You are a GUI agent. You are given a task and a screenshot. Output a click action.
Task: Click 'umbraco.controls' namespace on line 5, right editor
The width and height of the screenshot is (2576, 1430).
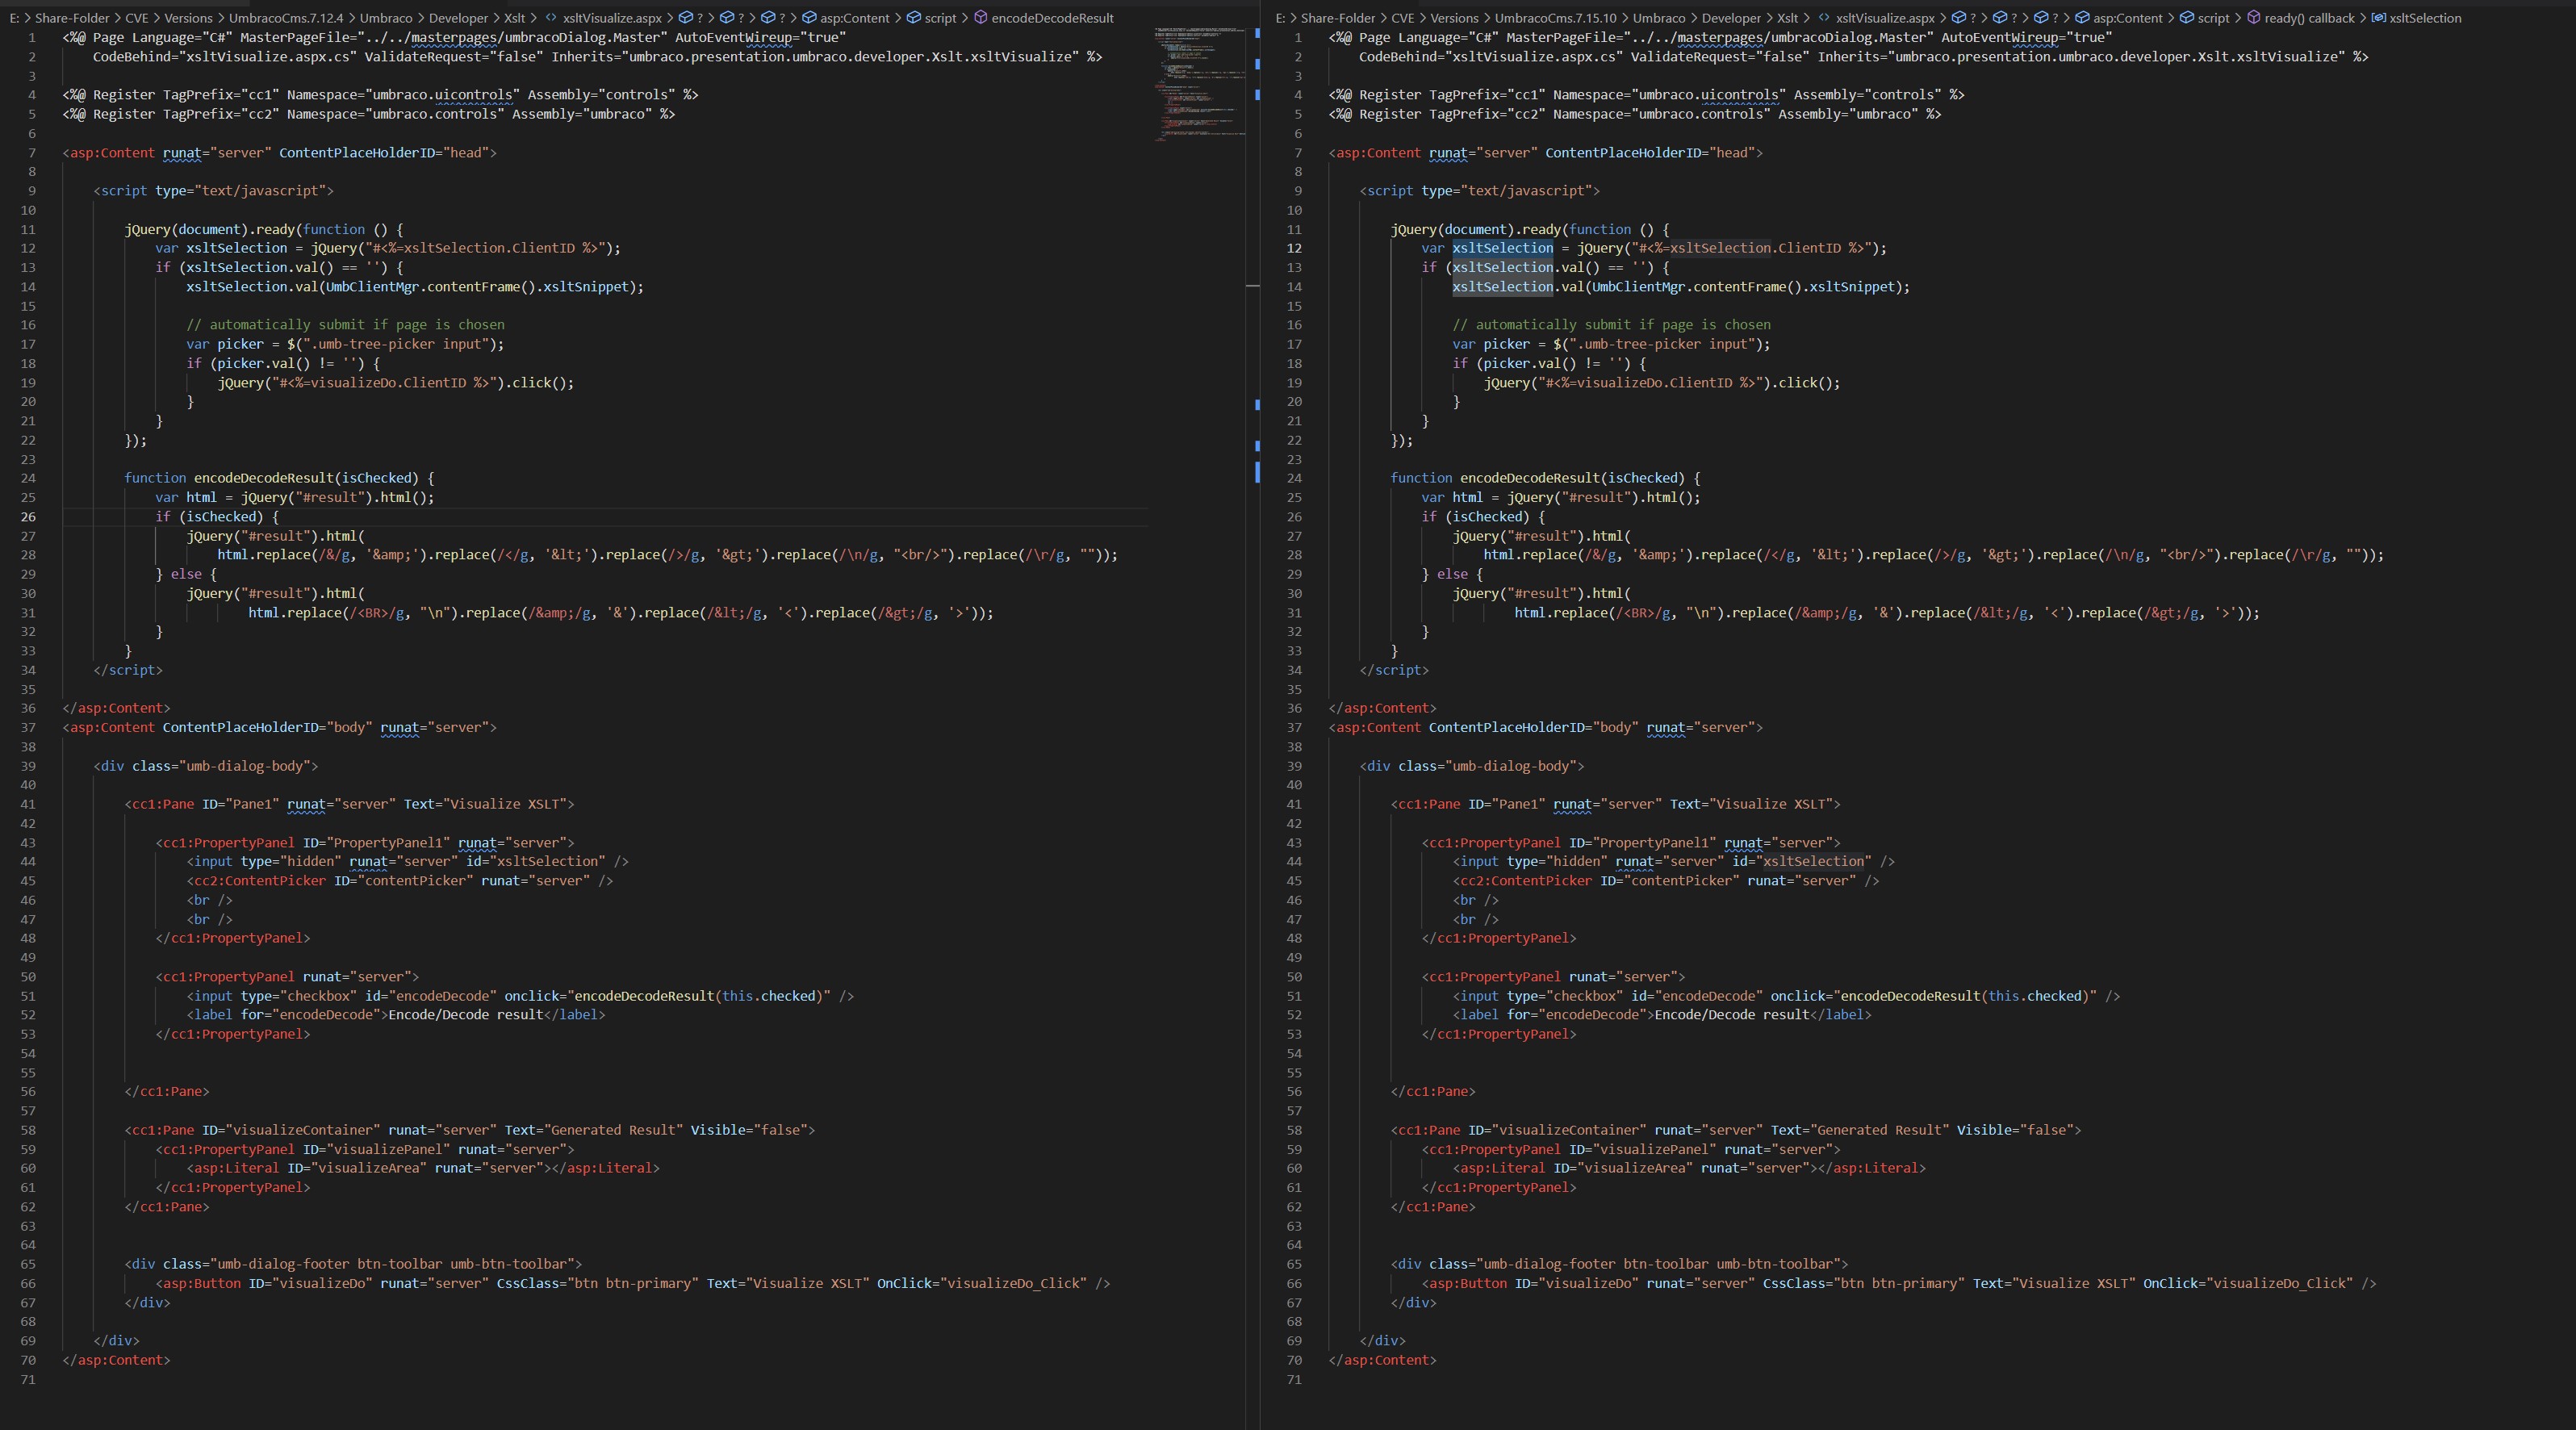1701,114
